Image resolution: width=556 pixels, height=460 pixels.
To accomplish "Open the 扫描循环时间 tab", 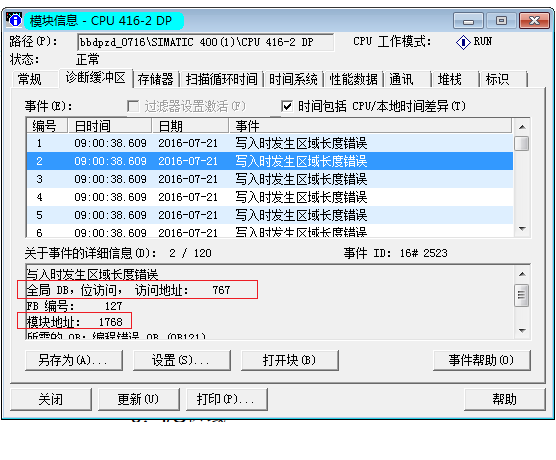I will (222, 79).
